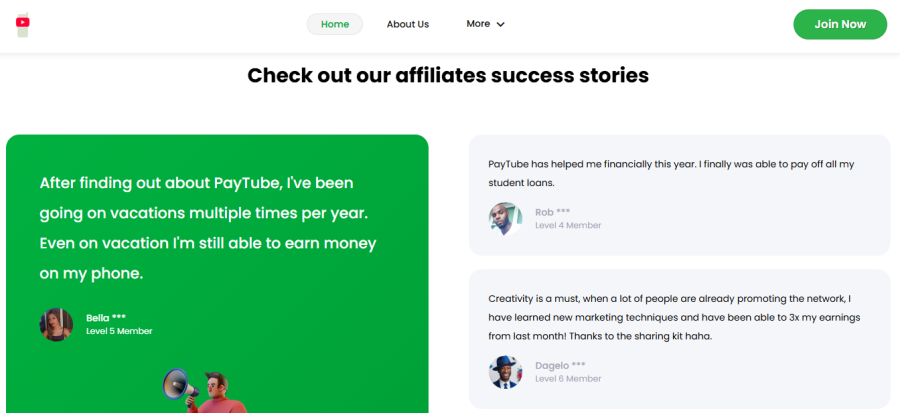The width and height of the screenshot is (900, 413).
Task: Click the megaphone character illustration
Action: coord(202,390)
